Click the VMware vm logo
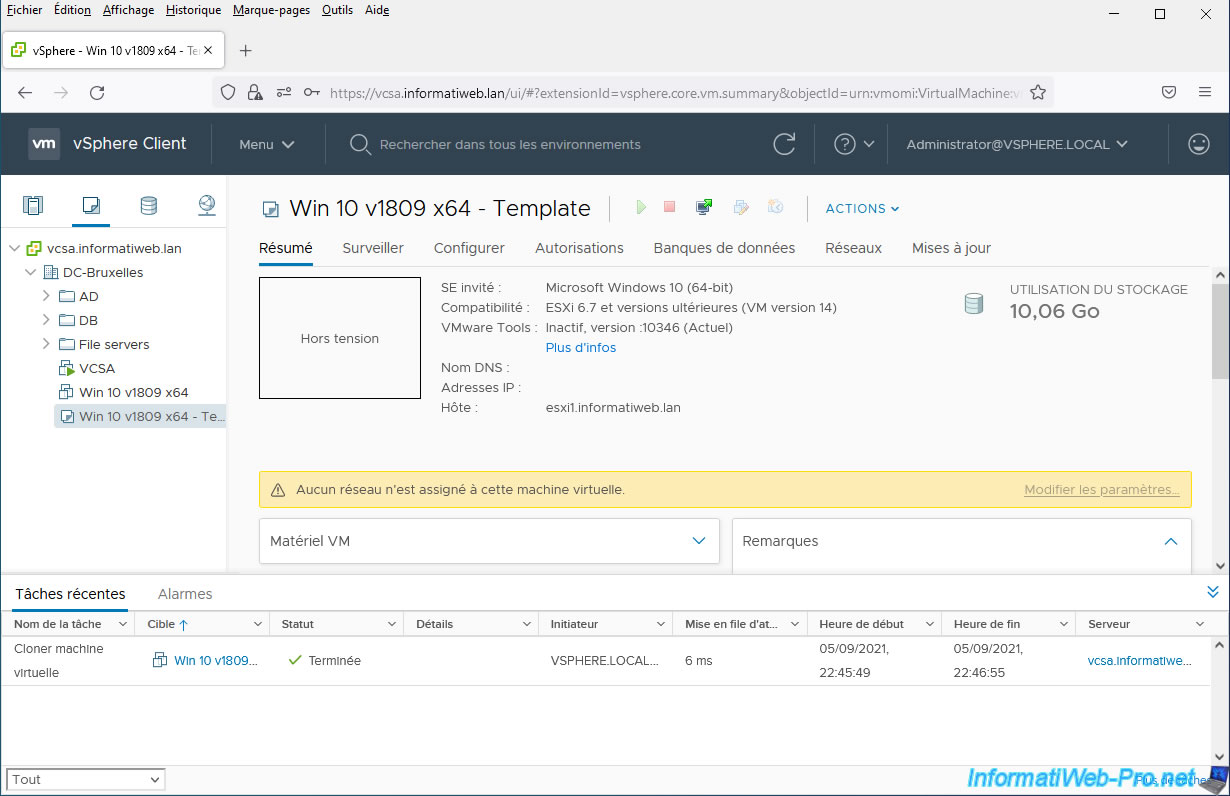The width and height of the screenshot is (1230, 796). coord(44,144)
